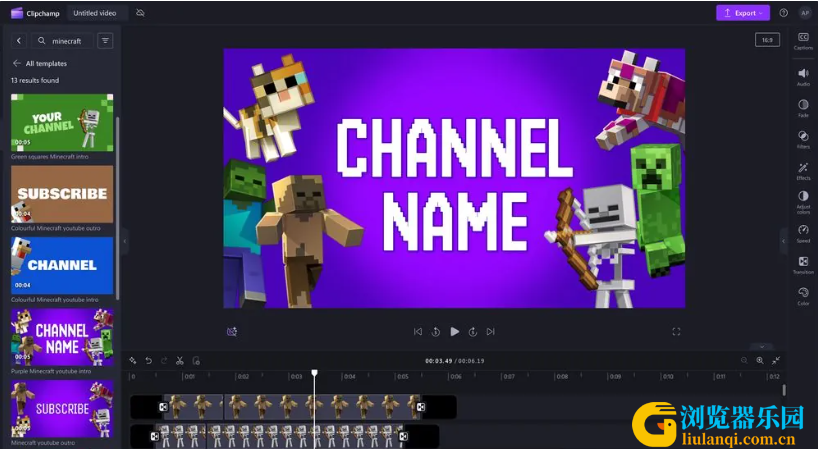This screenshot has height=449, width=818.
Task: Open the Captions panel
Action: [x=803, y=41]
